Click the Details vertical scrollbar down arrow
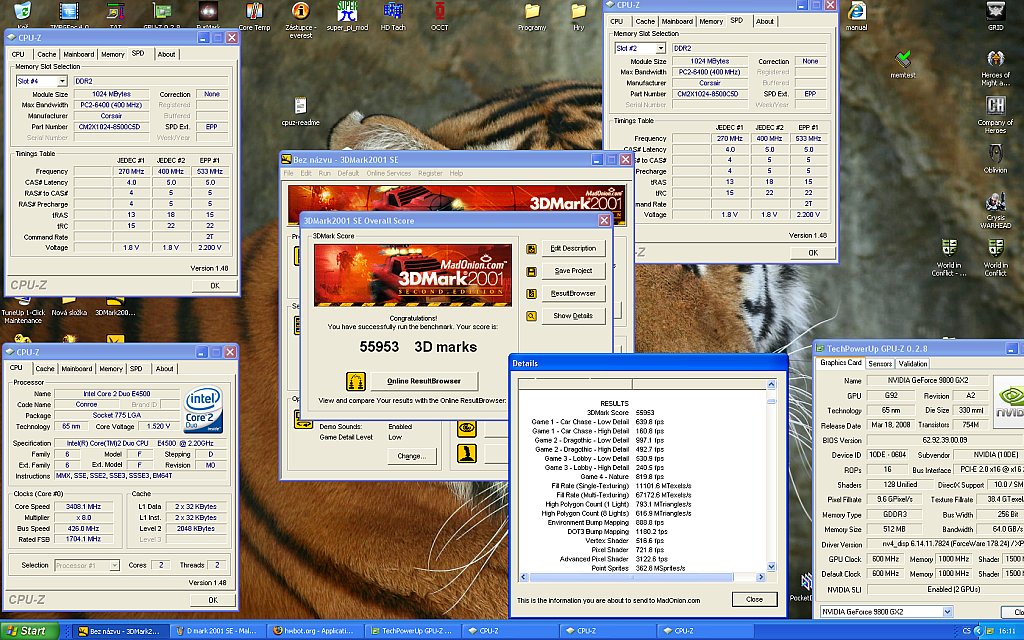The image size is (1024, 640). coord(771,567)
